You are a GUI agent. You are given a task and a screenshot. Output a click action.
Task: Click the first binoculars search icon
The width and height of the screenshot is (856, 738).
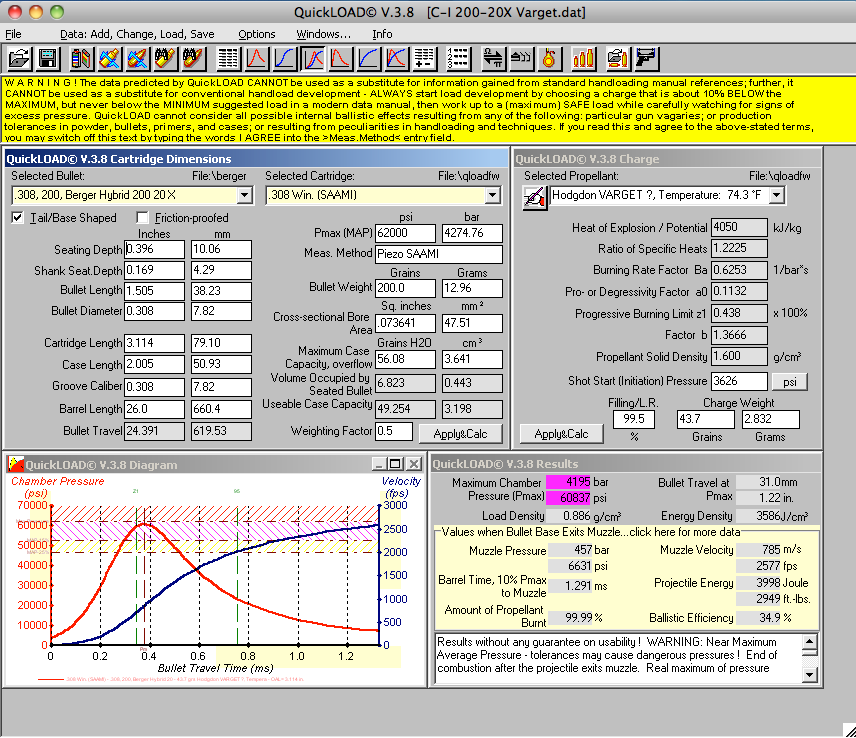pos(165,58)
